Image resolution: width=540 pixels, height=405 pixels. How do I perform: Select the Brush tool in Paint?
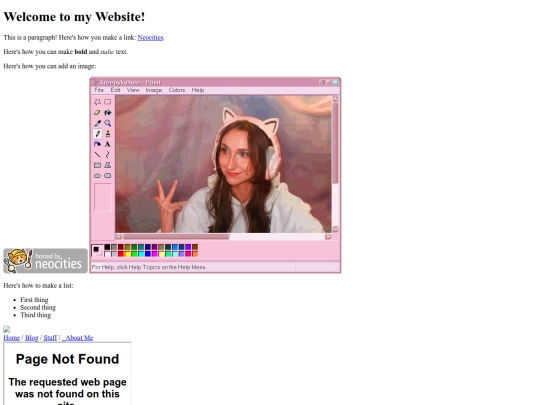coord(108,134)
